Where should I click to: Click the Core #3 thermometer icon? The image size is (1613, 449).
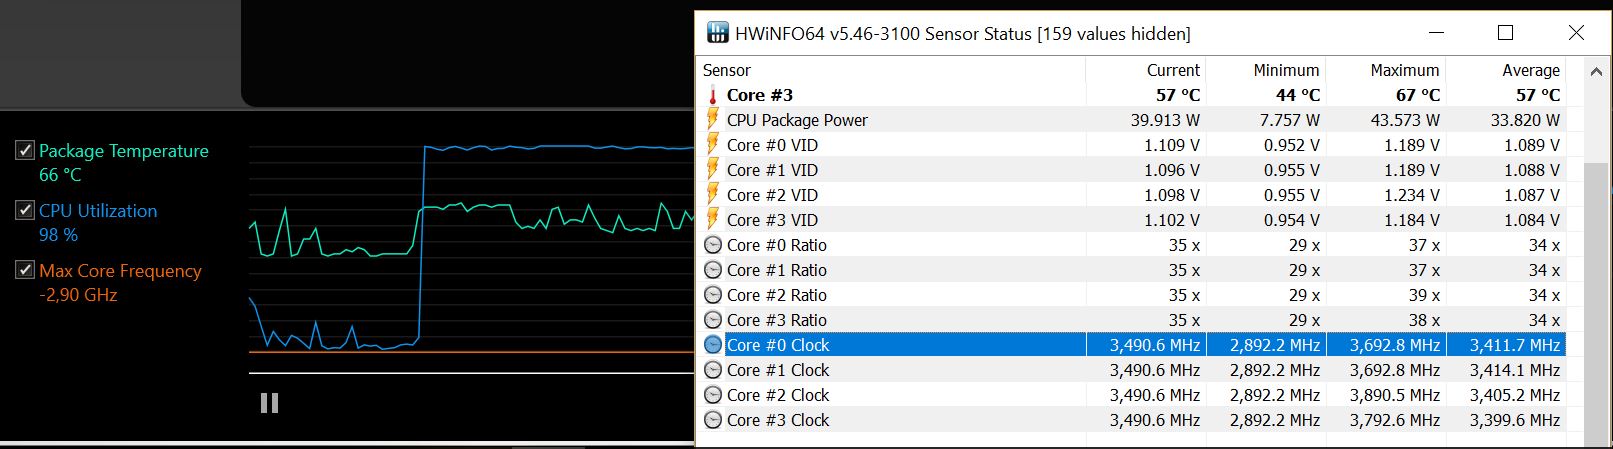pyautogui.click(x=713, y=95)
